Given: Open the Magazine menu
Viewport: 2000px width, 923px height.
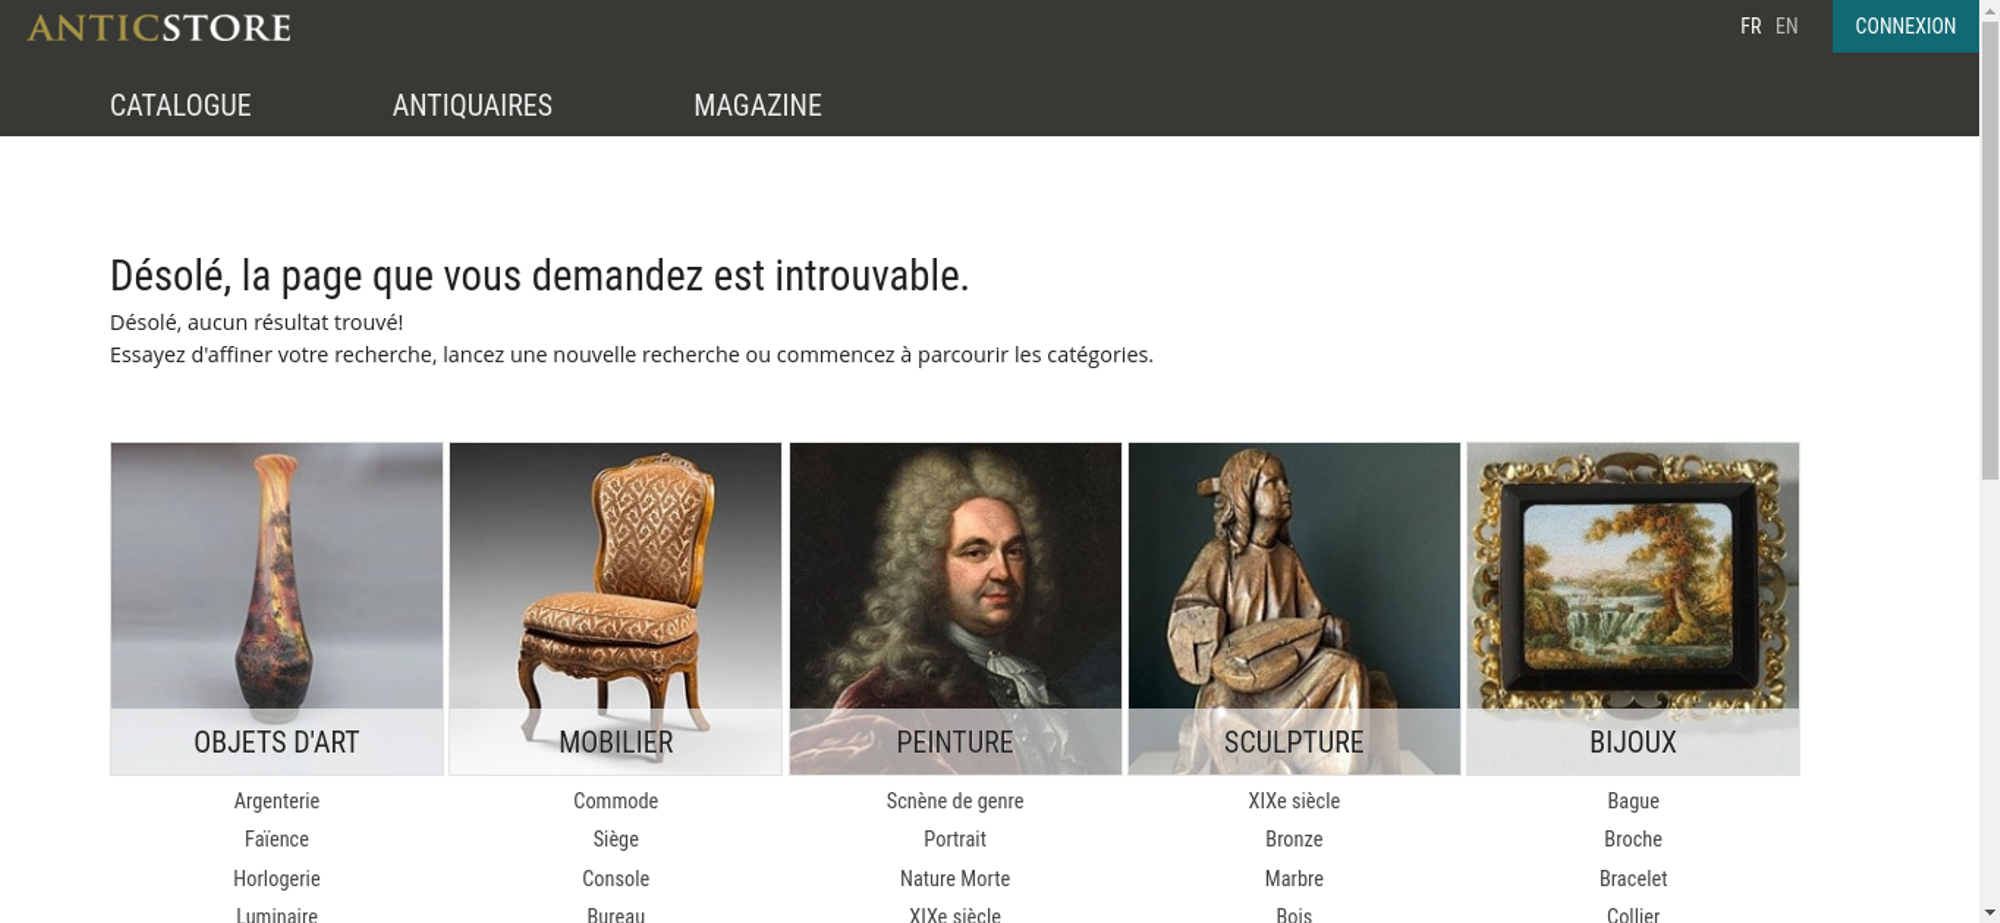Looking at the screenshot, I should [758, 105].
